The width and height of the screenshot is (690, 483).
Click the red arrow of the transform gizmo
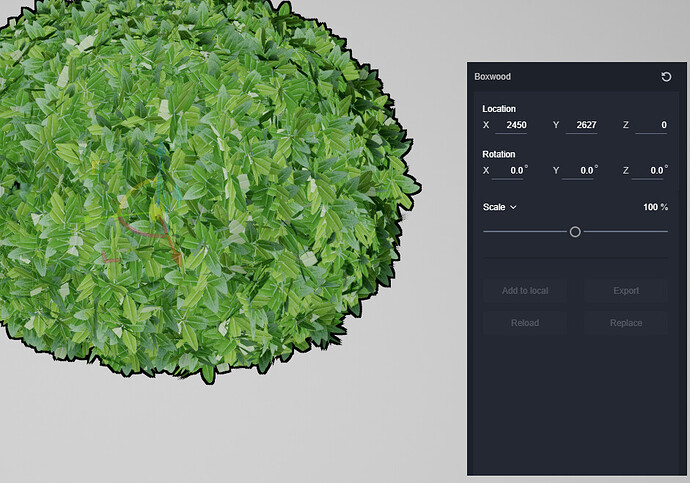177,258
